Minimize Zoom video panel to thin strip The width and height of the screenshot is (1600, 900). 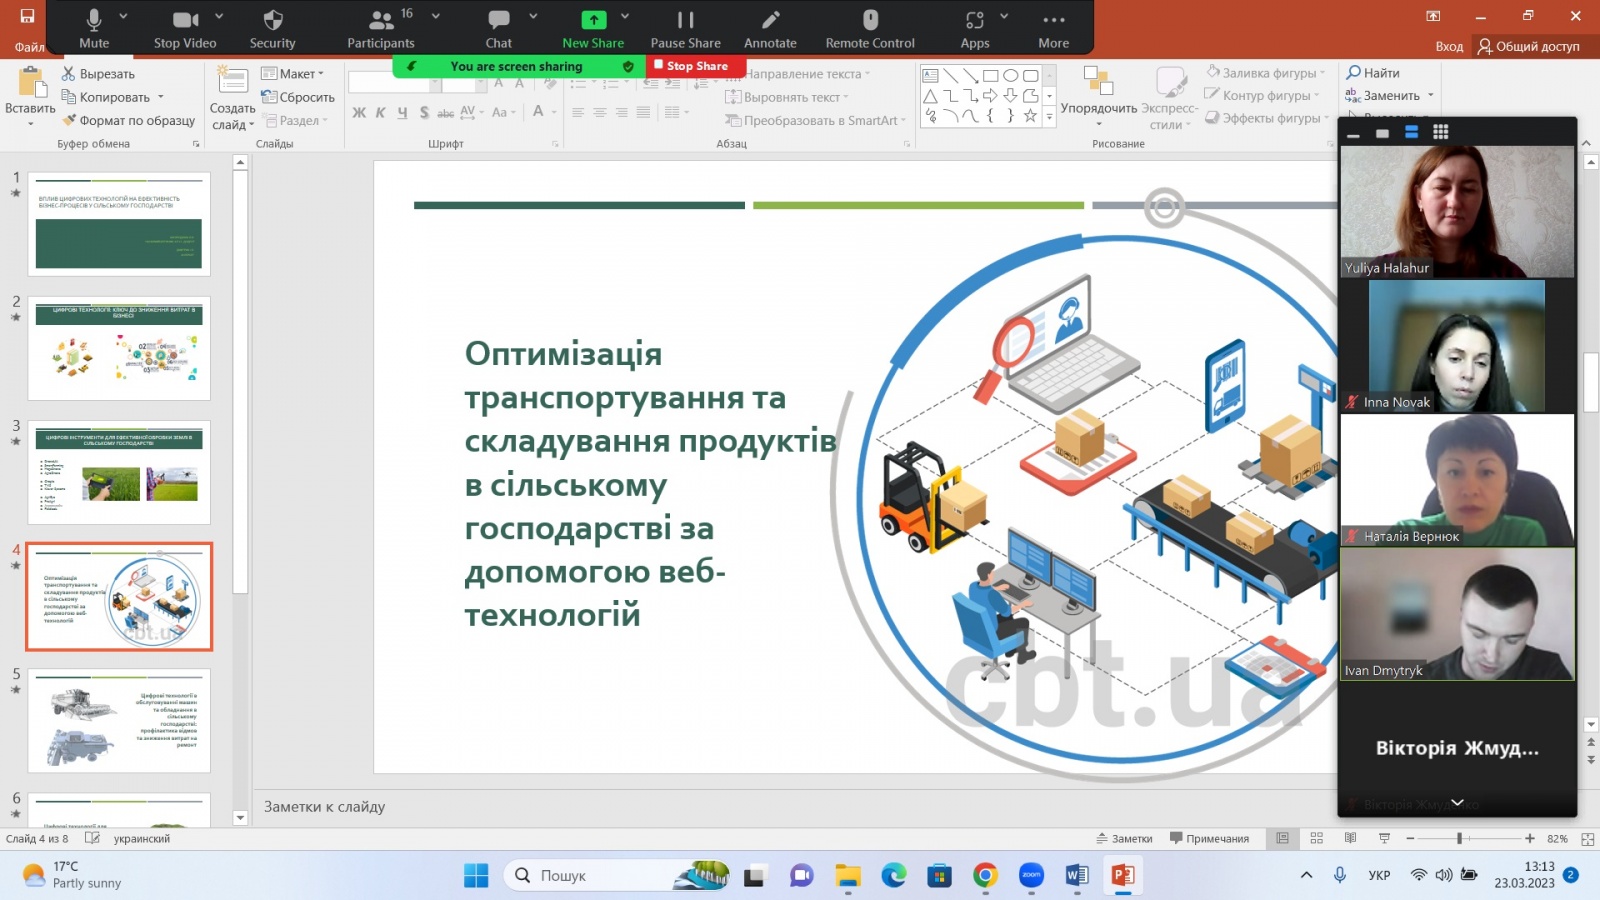pyautogui.click(x=1353, y=133)
